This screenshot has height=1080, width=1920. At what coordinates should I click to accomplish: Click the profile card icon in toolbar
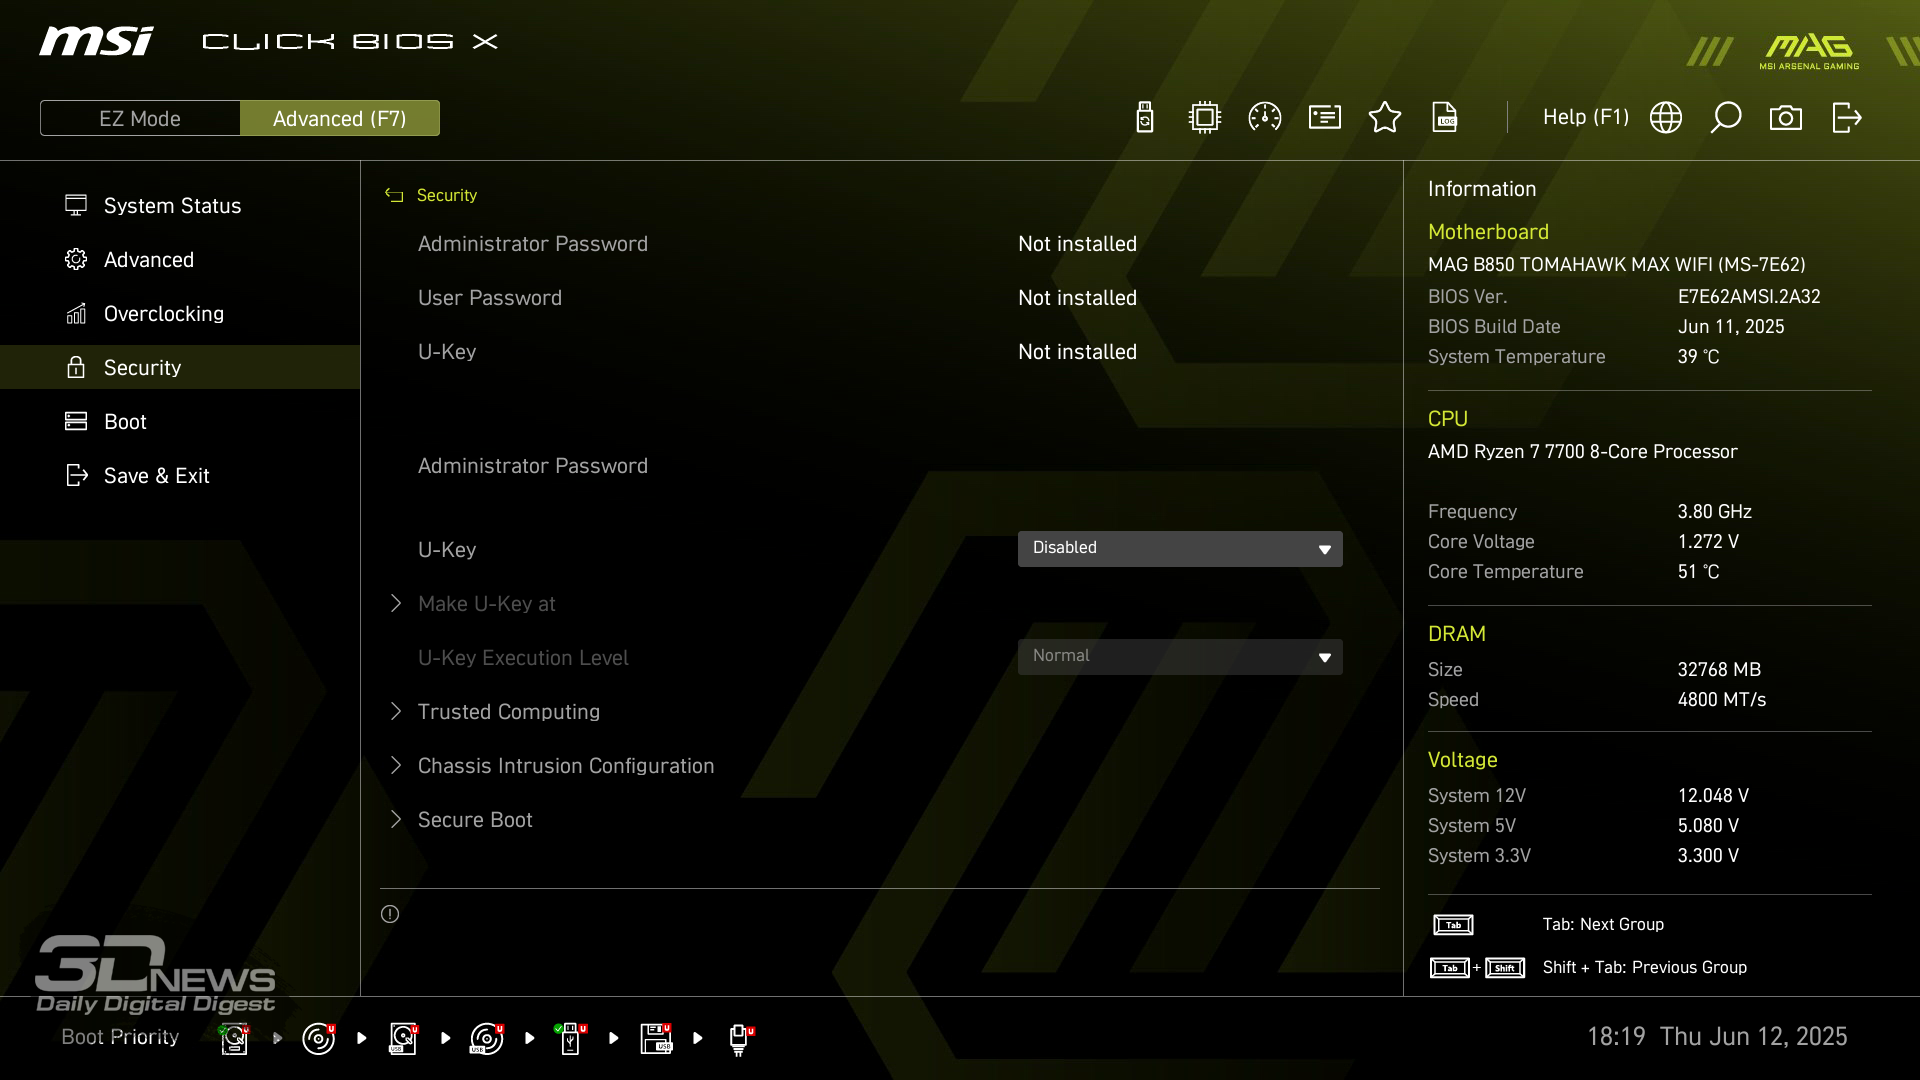pyautogui.click(x=1325, y=118)
